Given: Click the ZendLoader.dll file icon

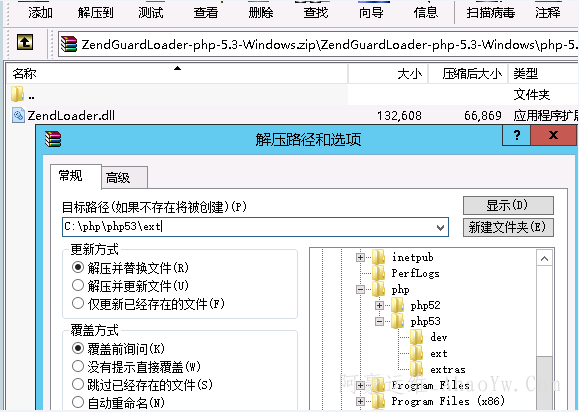Looking at the screenshot, I should coord(18,115).
